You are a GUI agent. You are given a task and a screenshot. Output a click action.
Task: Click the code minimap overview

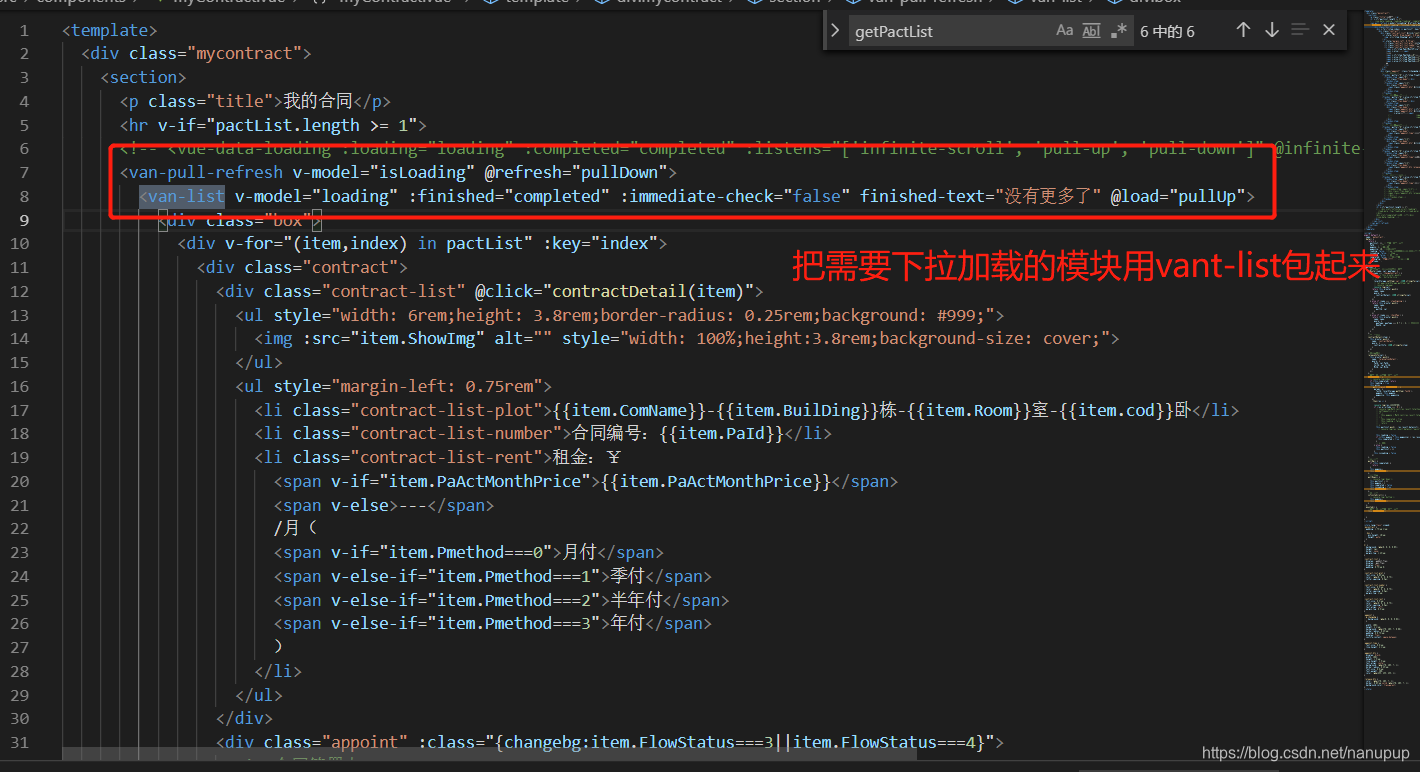coord(1392,350)
